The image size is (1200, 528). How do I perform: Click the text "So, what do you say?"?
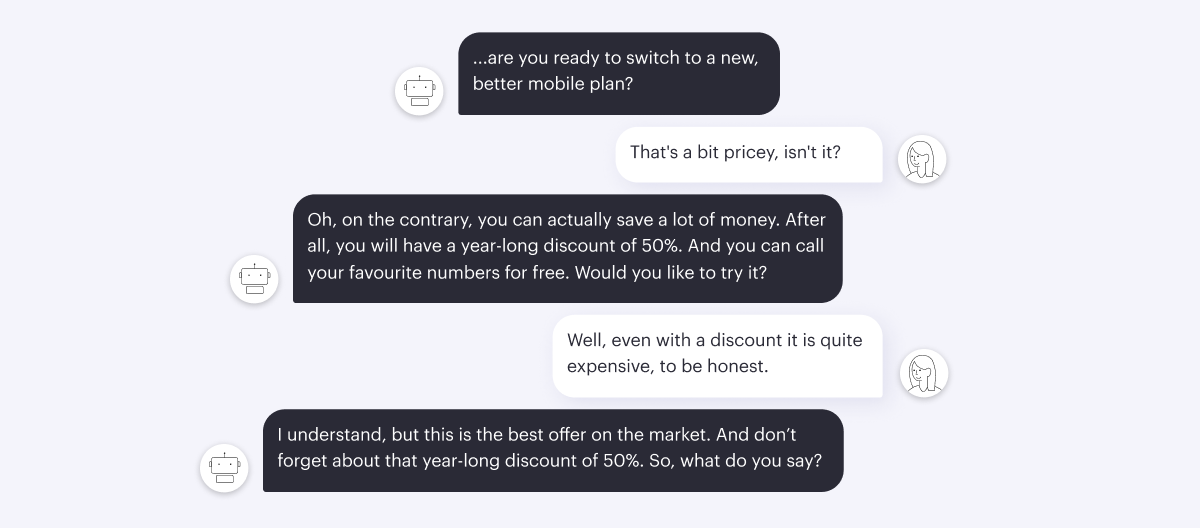740,462
